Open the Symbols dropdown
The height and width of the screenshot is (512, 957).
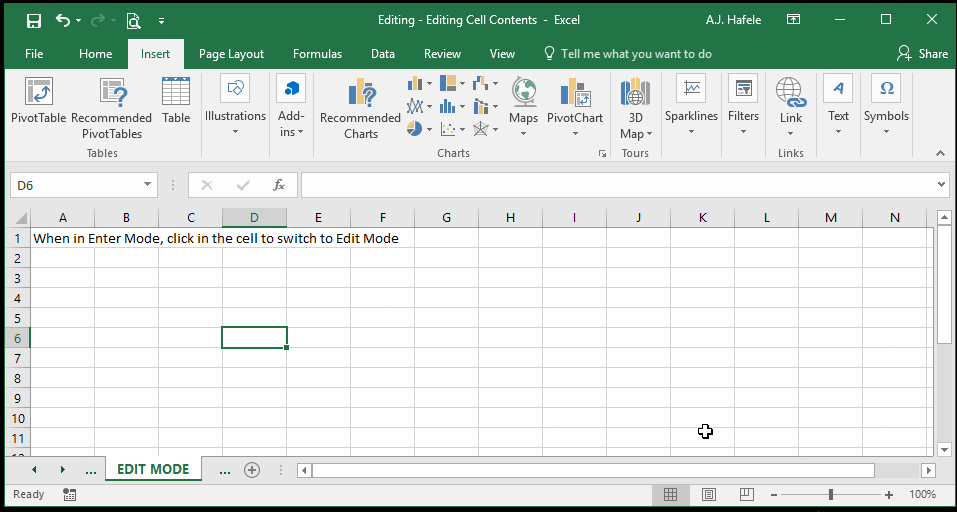[886, 106]
